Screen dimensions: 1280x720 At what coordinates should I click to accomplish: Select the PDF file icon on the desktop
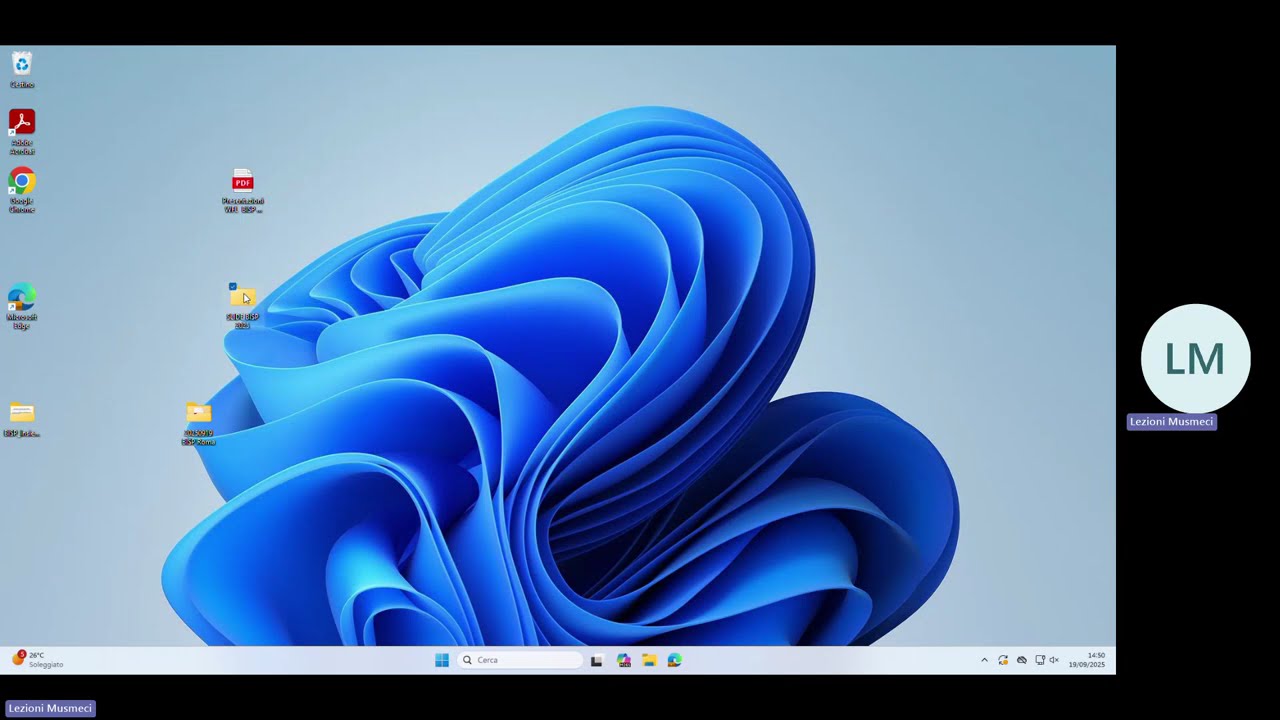click(243, 191)
